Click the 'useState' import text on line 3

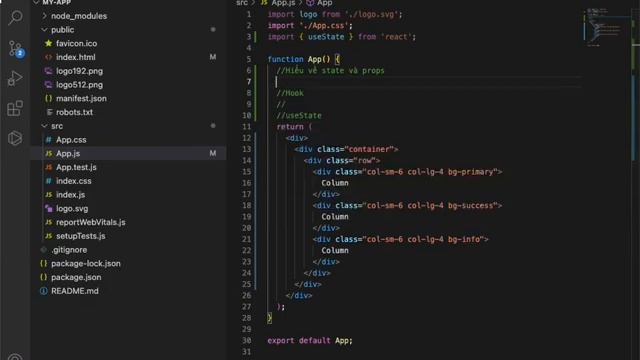pos(326,37)
